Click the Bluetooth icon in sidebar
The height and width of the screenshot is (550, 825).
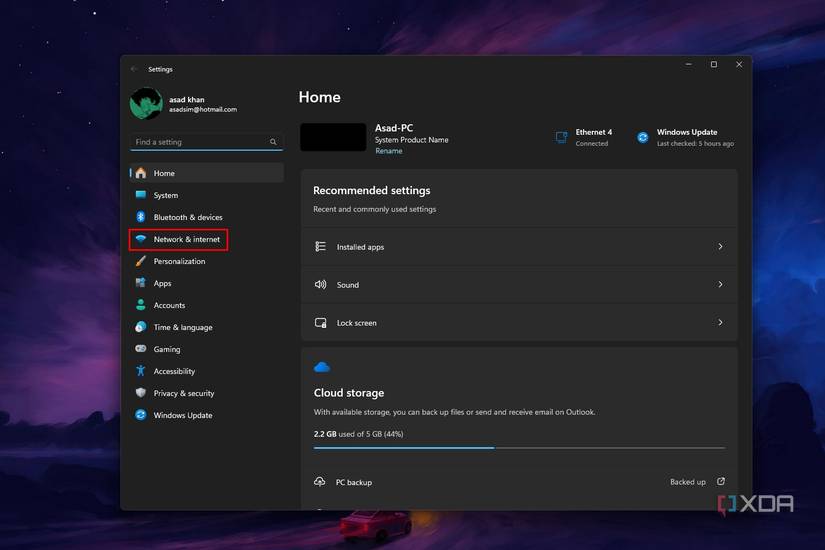(140, 217)
